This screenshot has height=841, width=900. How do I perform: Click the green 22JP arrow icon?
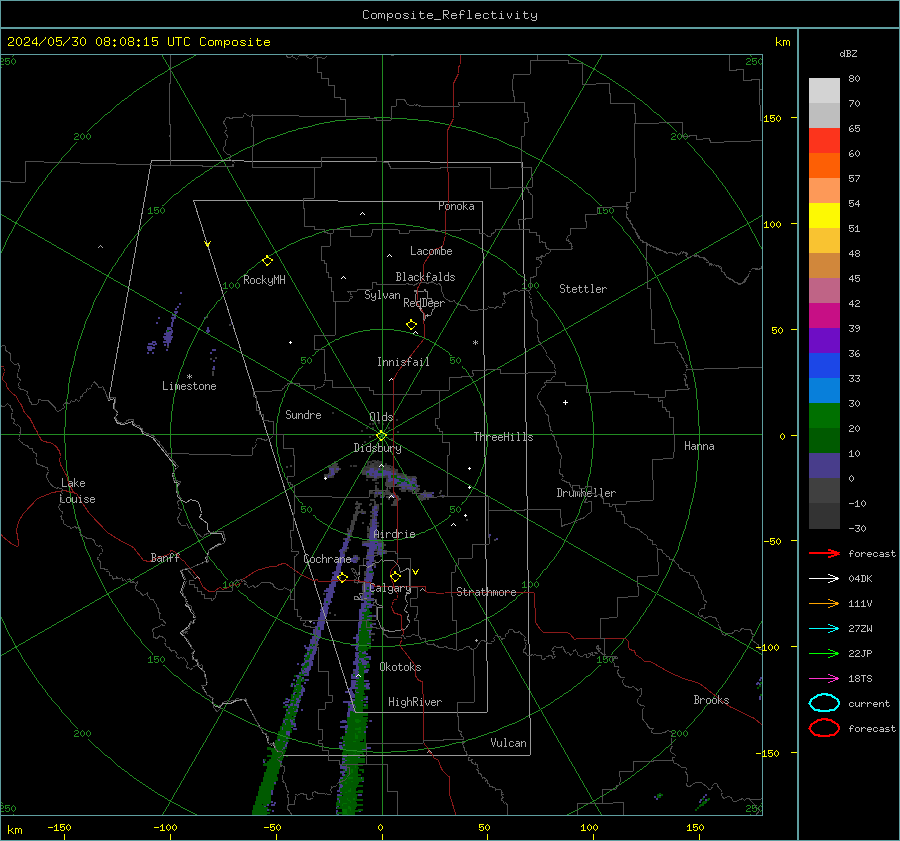(x=824, y=653)
